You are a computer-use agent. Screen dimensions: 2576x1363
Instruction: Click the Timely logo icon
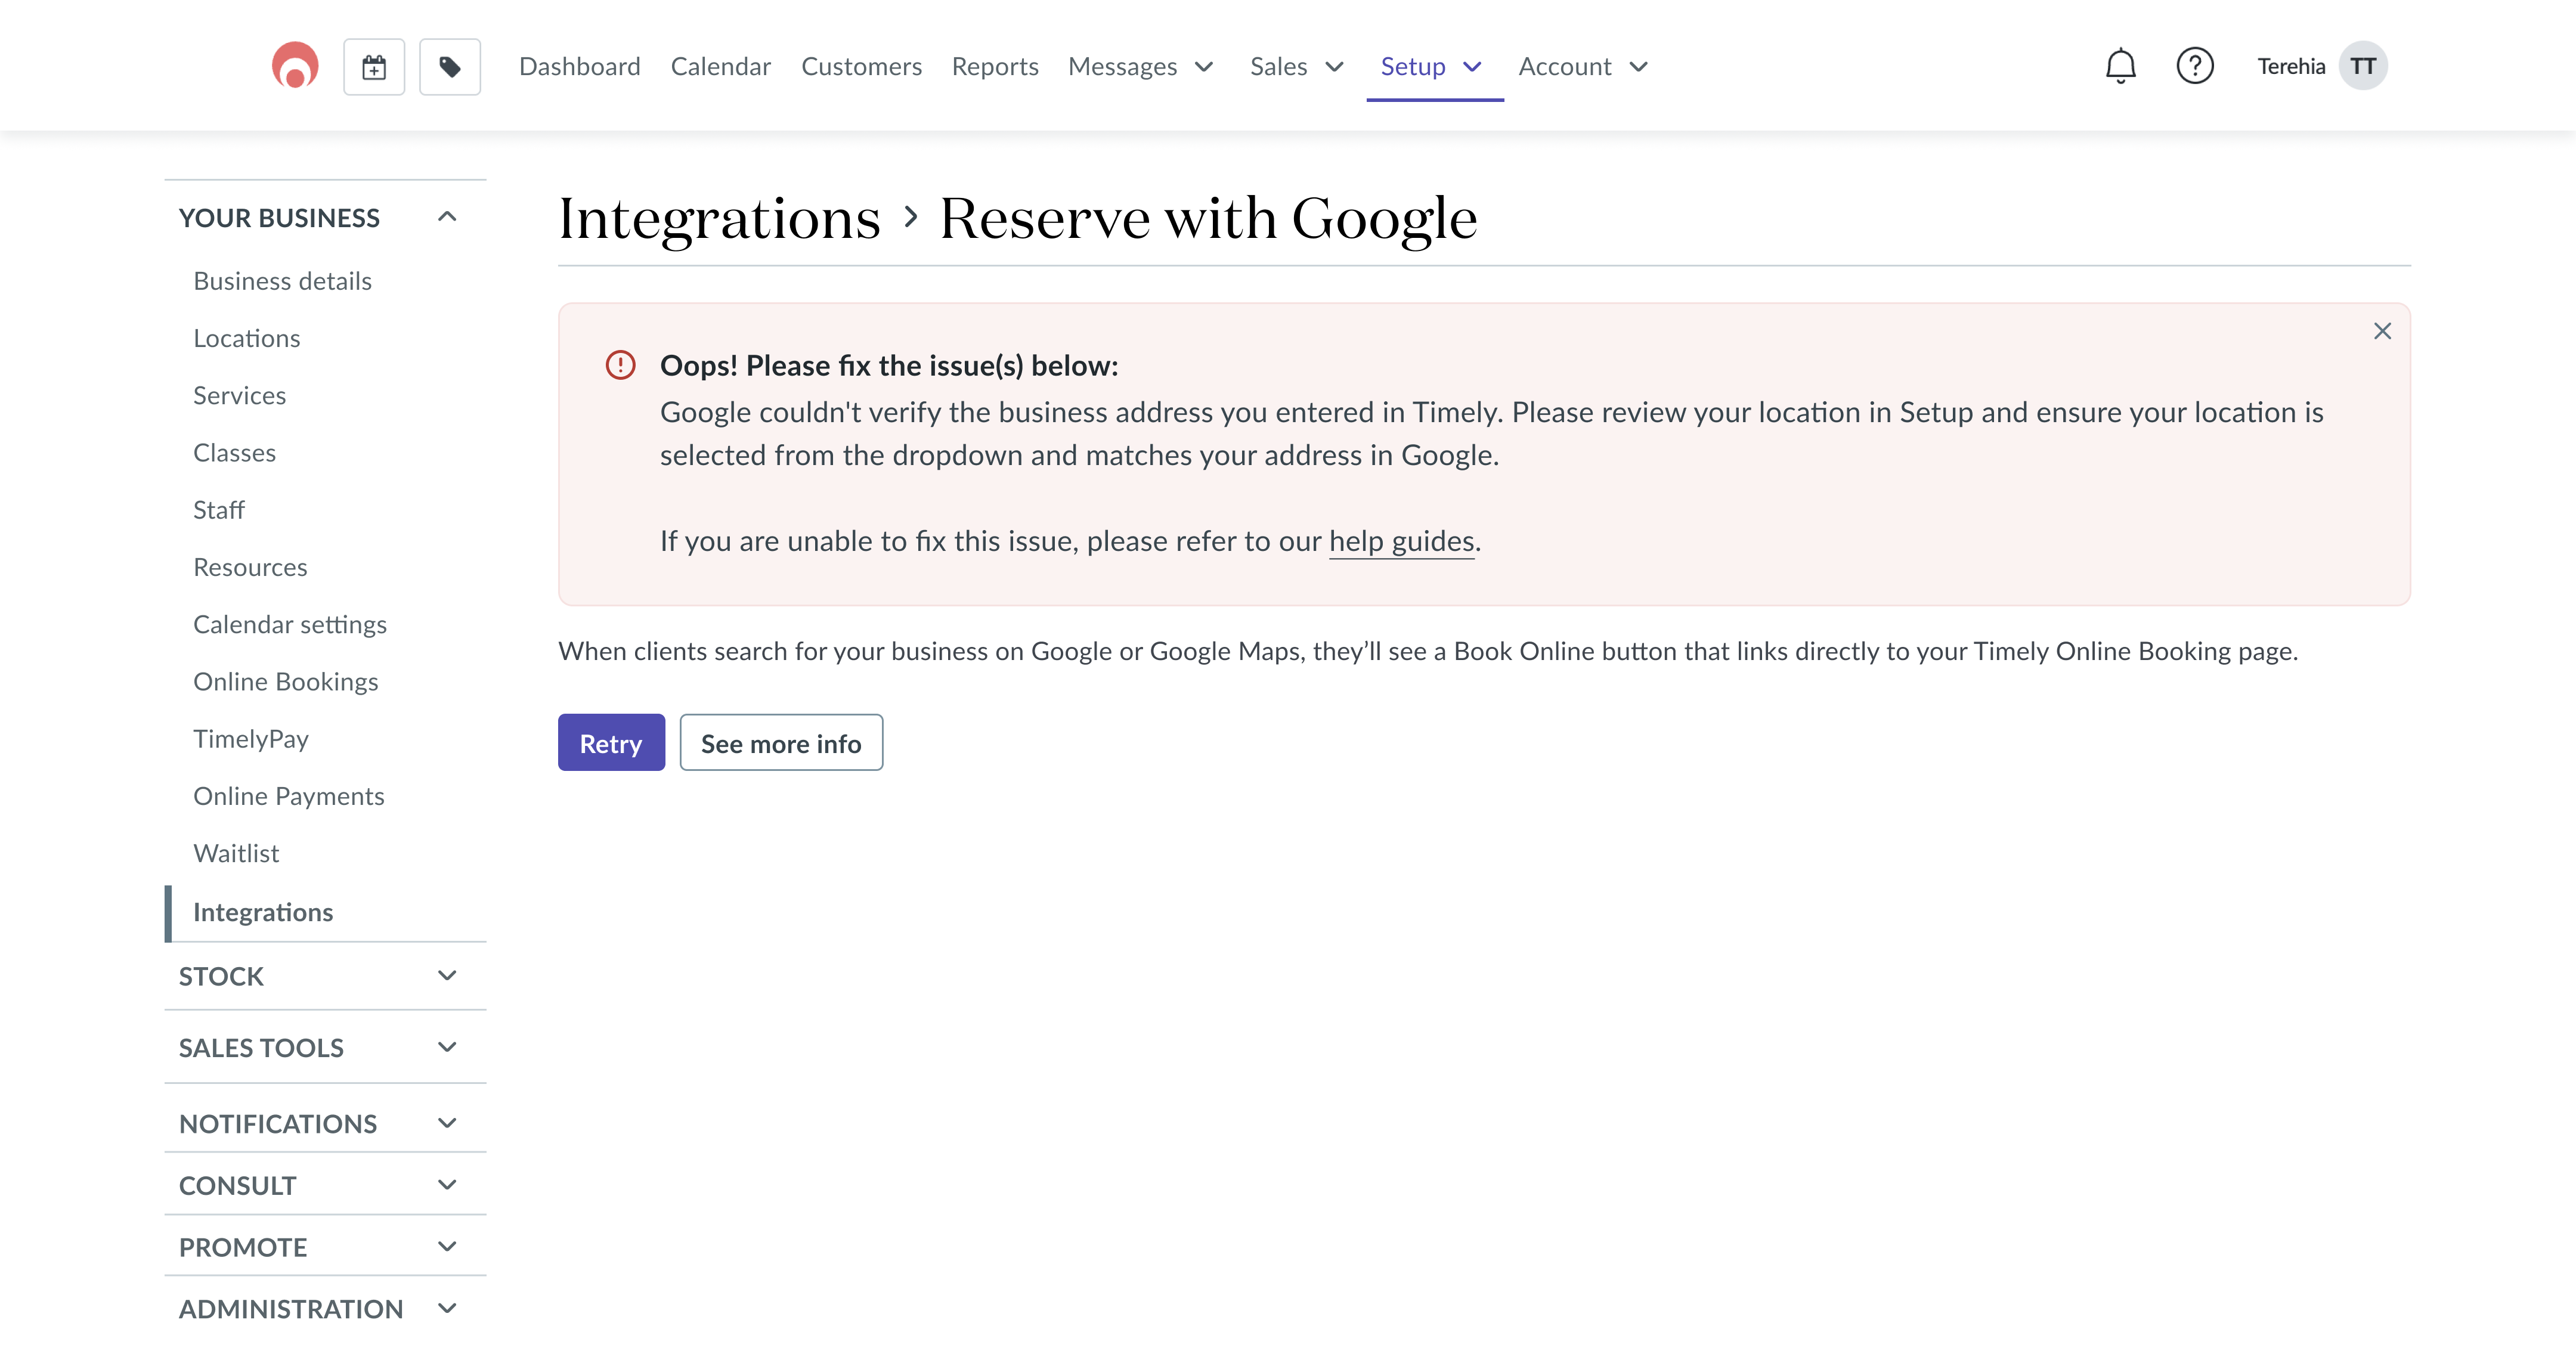tap(293, 65)
